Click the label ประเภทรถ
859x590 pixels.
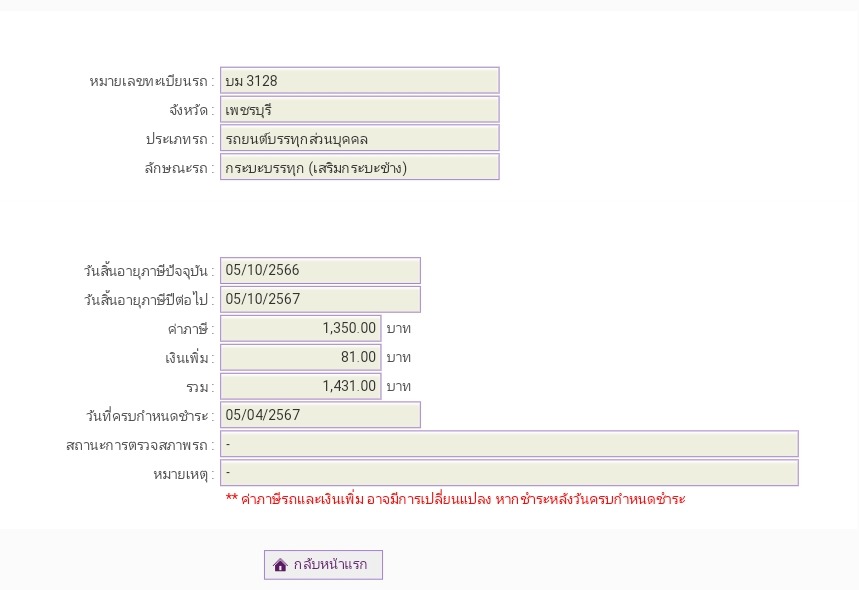pyautogui.click(x=180, y=139)
